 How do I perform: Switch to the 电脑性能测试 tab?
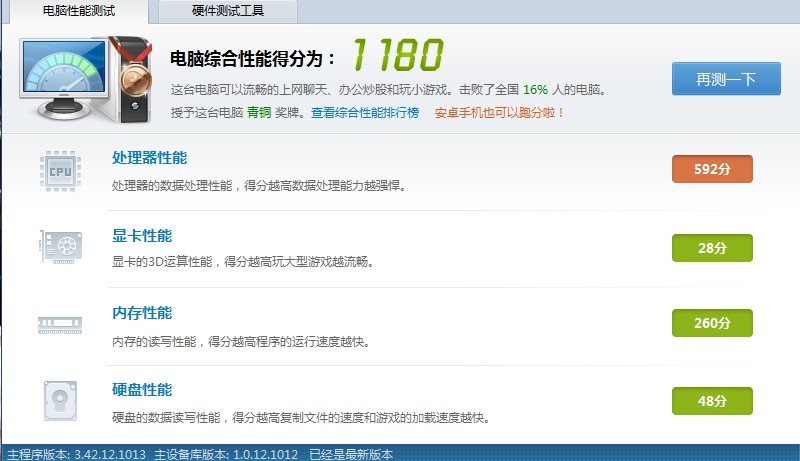click(x=78, y=11)
